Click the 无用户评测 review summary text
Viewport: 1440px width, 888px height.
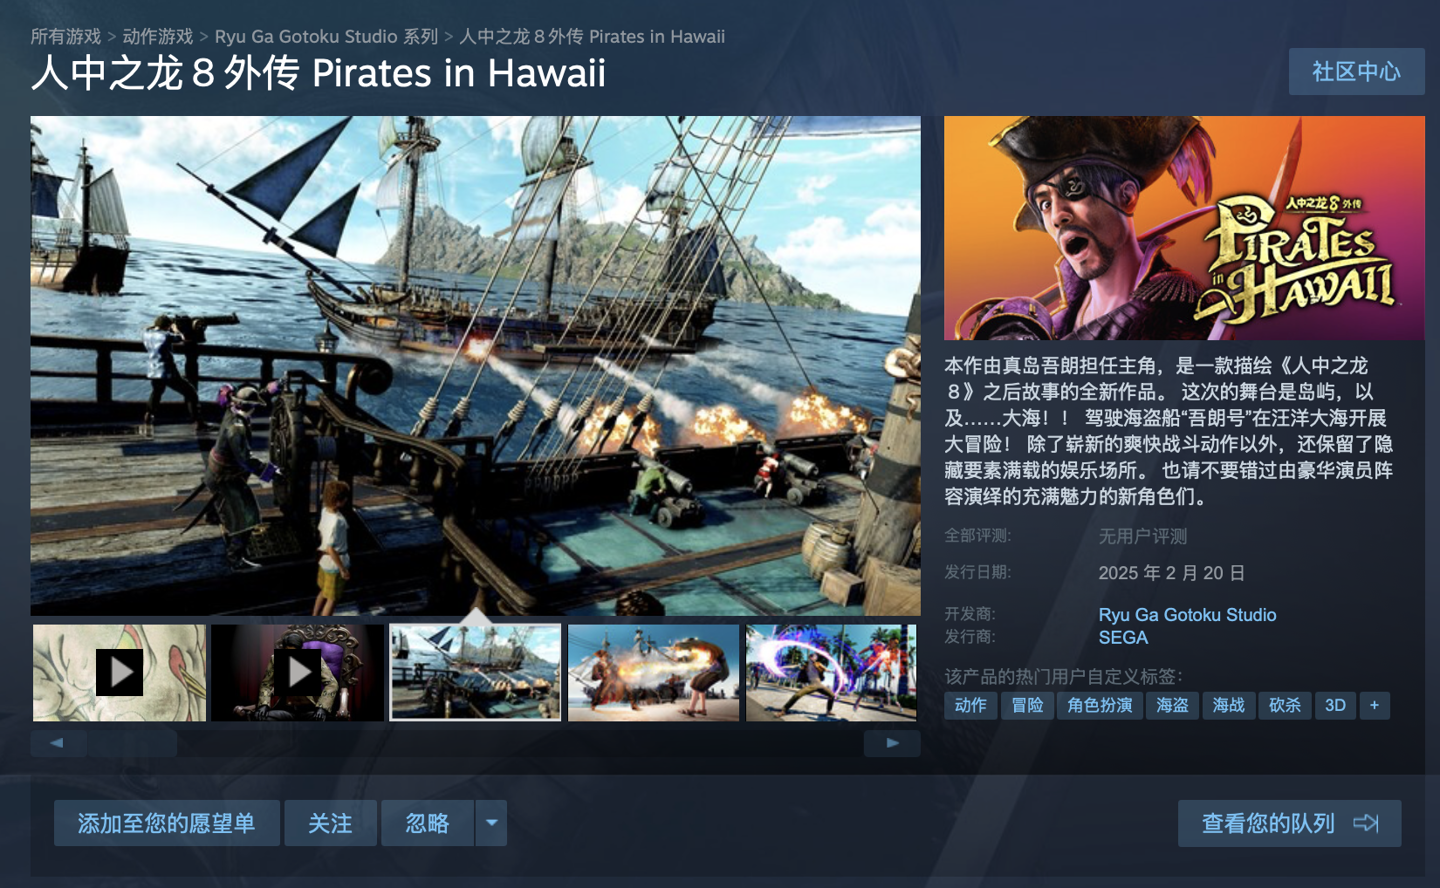[1142, 537]
